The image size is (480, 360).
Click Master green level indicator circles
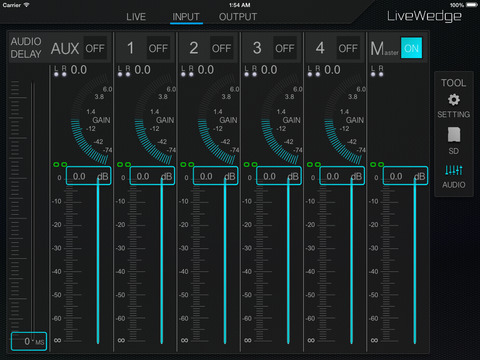[x=377, y=164]
